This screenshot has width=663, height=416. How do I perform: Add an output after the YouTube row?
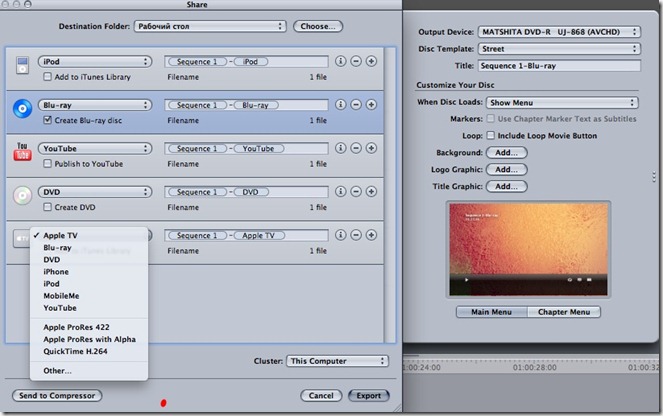tap(371, 148)
